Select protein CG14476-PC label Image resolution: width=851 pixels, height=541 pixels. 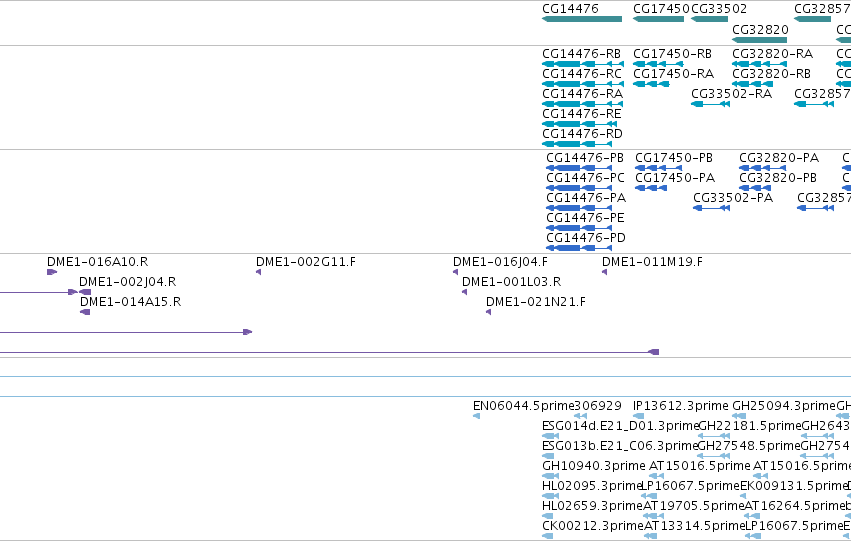pyautogui.click(x=586, y=178)
